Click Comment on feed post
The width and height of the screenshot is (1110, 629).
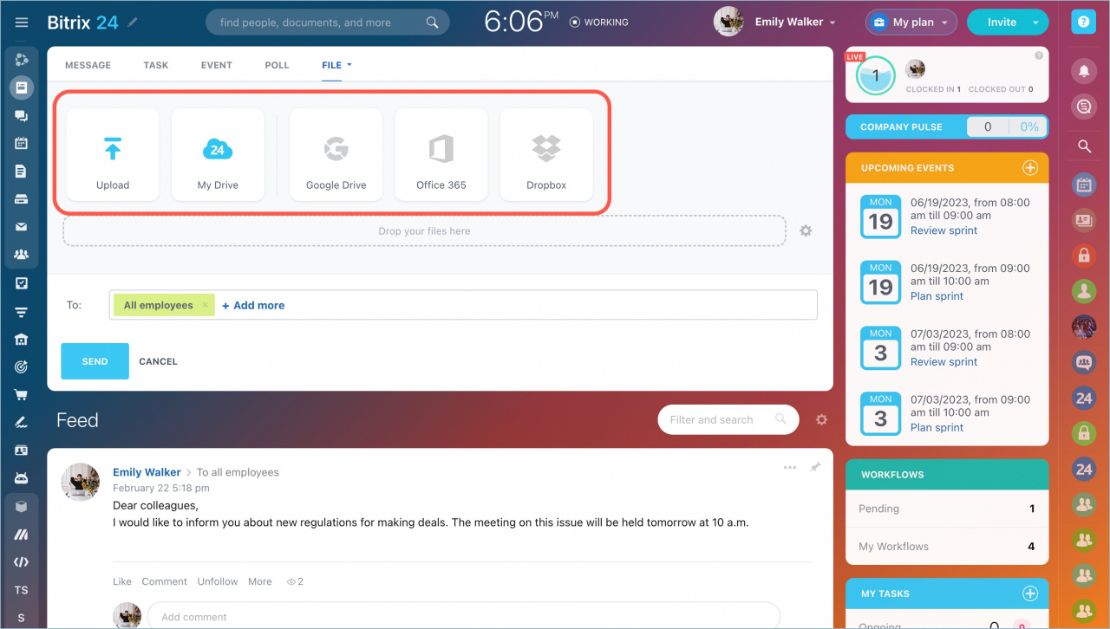pyautogui.click(x=164, y=582)
